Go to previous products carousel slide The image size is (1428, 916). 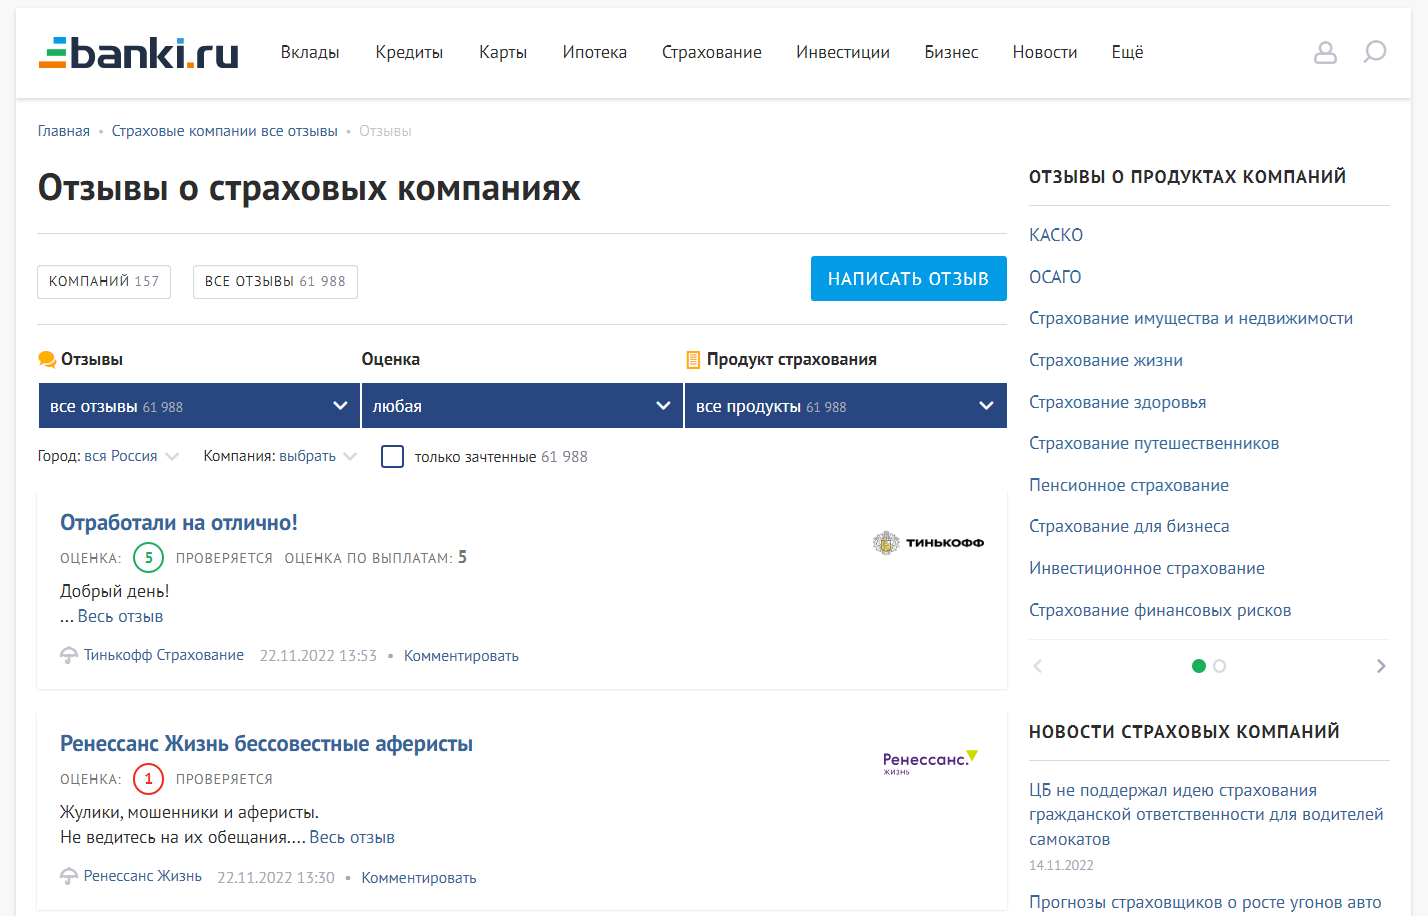(1038, 666)
